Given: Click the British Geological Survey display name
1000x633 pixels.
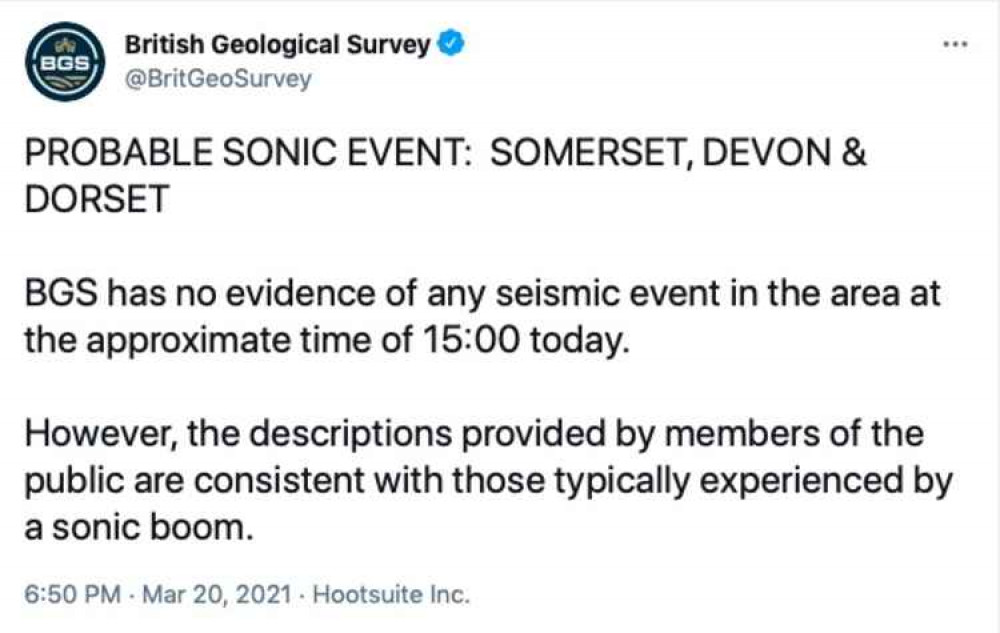Looking at the screenshot, I should pos(277,44).
